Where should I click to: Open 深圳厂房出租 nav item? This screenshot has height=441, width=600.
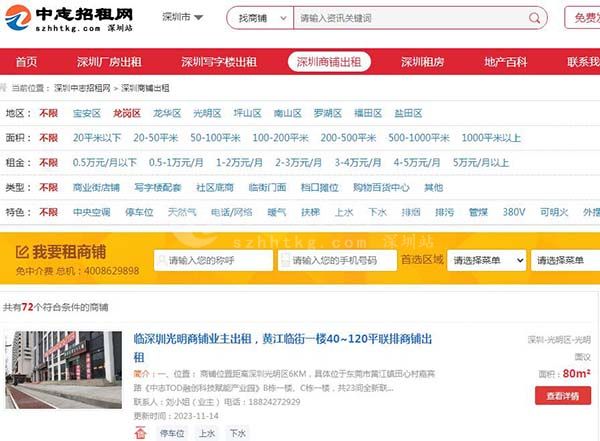coord(109,62)
